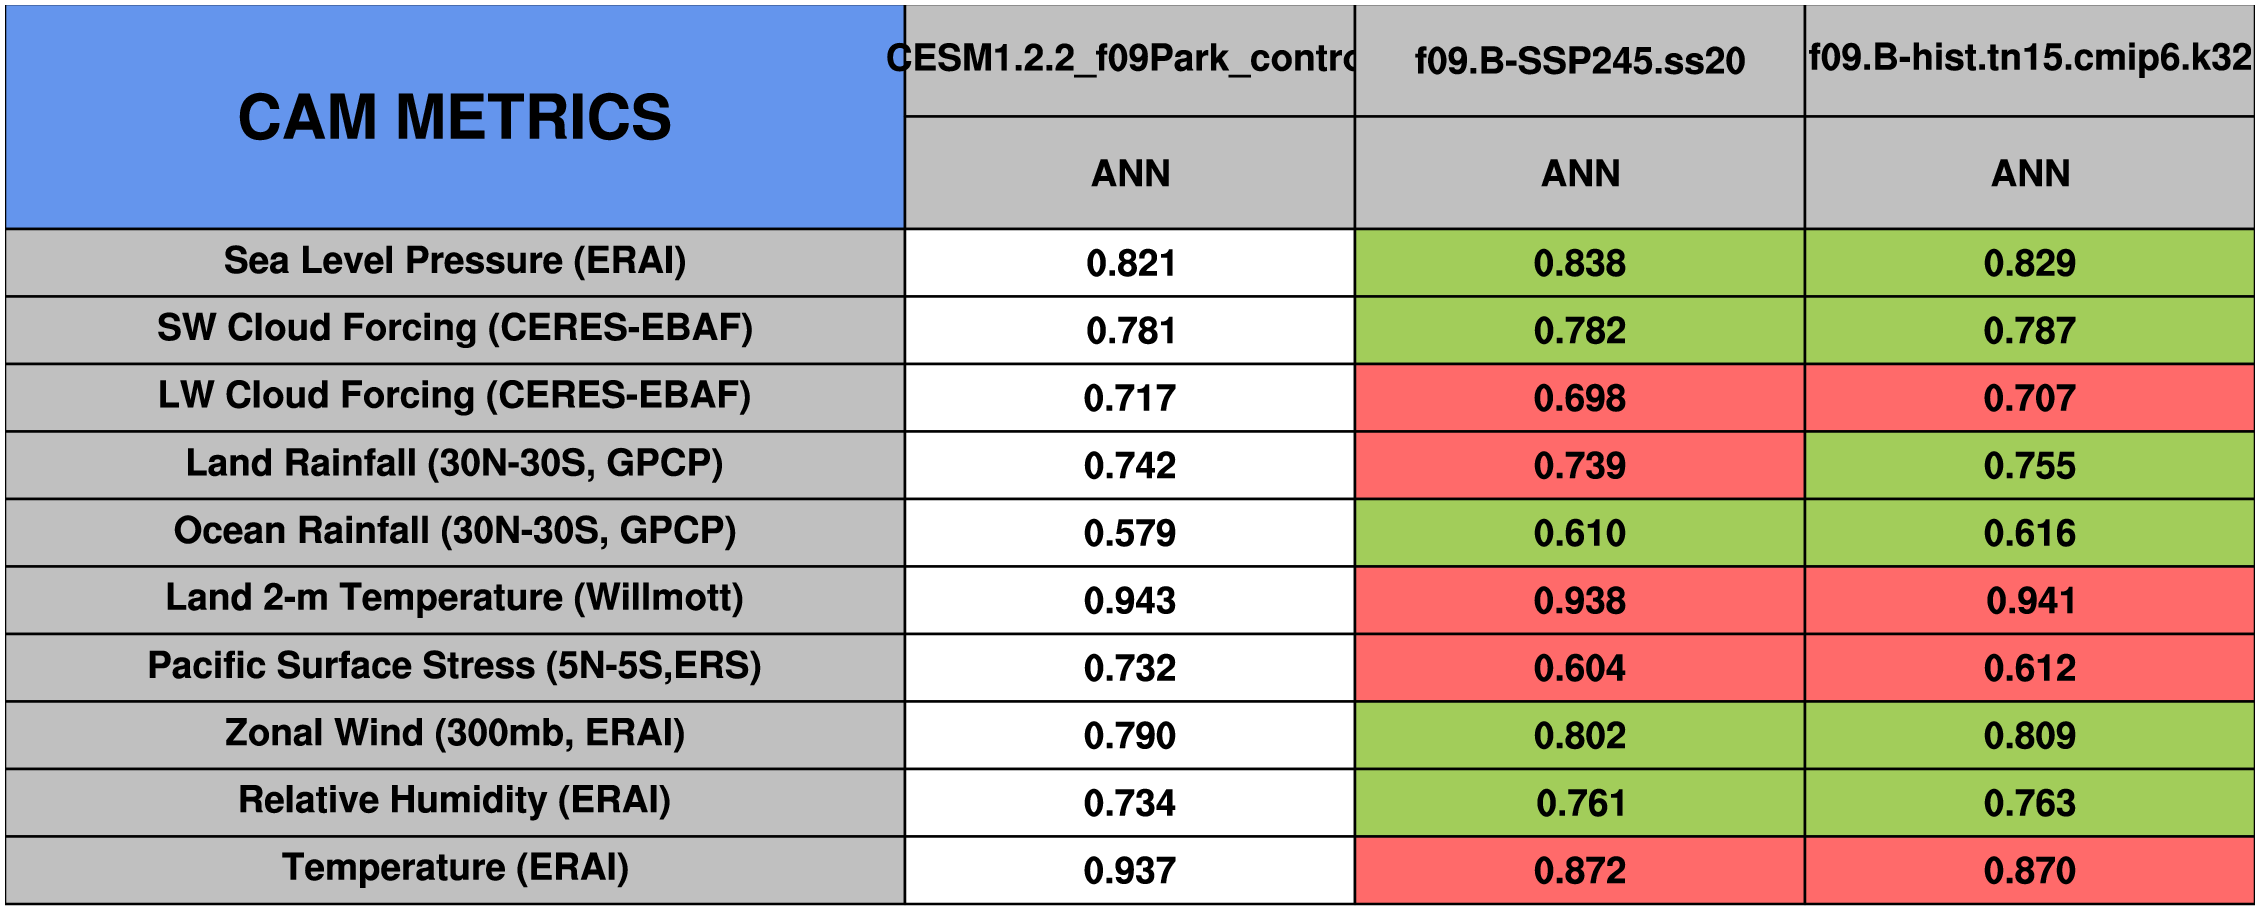Click the CAM METRICS title cell
This screenshot has width=2260, height=911.
pyautogui.click(x=455, y=117)
